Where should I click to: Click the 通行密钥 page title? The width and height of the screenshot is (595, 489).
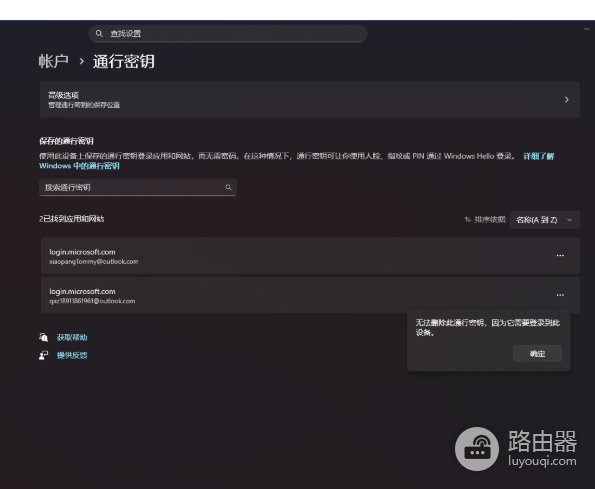tap(124, 61)
